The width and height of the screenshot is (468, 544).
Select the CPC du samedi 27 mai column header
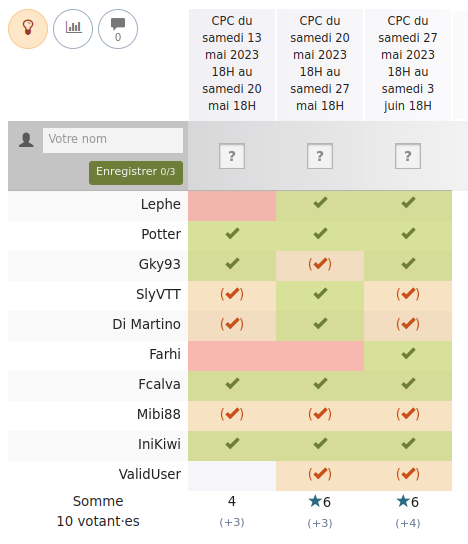coord(408,64)
